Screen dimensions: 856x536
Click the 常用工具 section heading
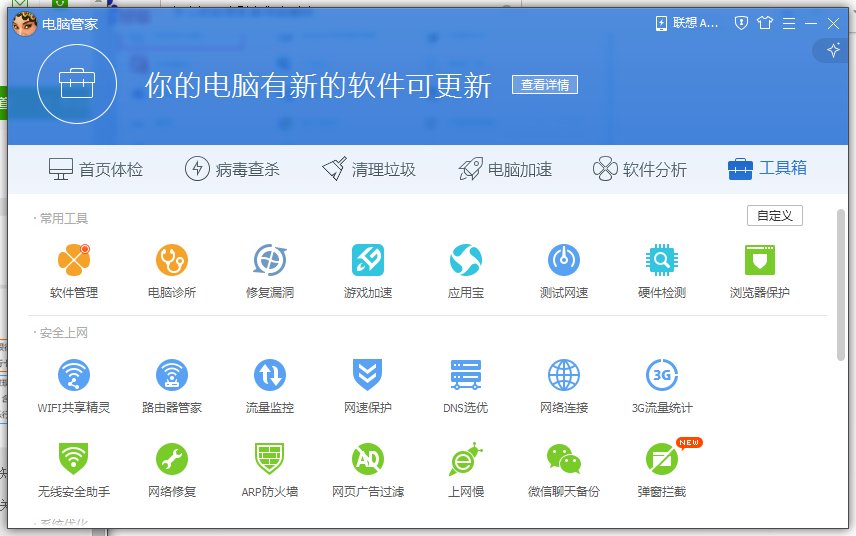pyautogui.click(x=64, y=218)
